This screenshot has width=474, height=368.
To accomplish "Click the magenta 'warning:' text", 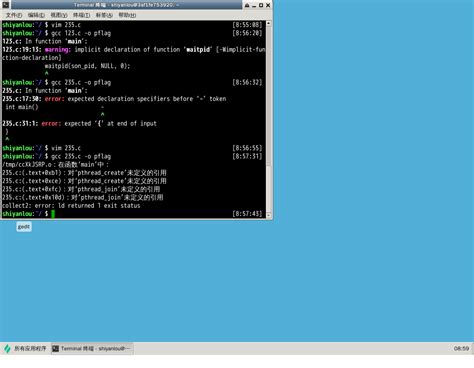I will [x=58, y=49].
